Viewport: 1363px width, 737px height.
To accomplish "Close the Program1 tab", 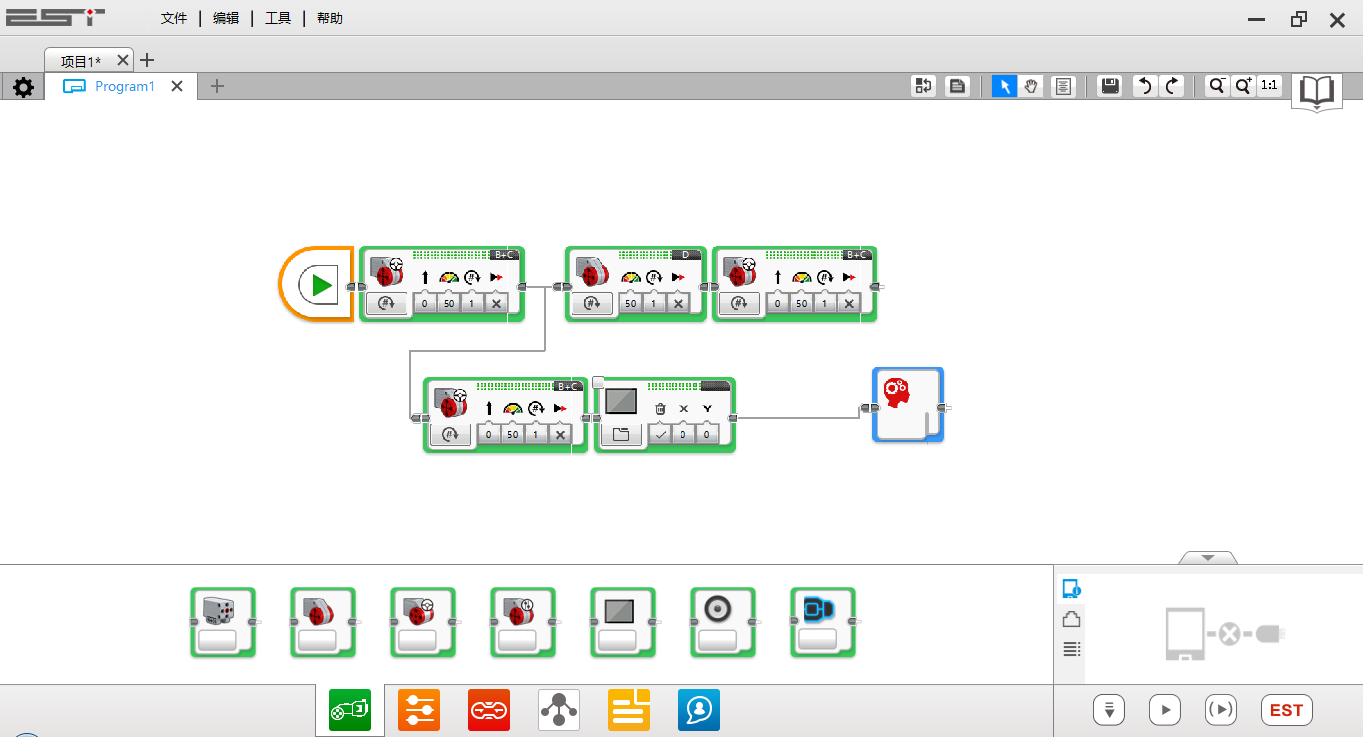I will coord(177,86).
